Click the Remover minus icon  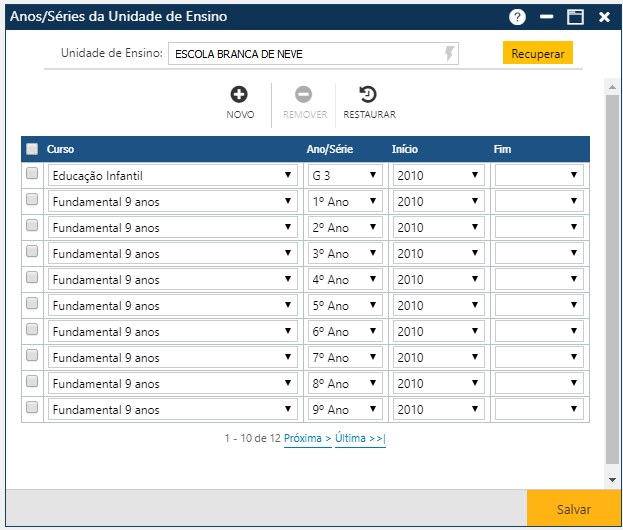click(x=304, y=95)
